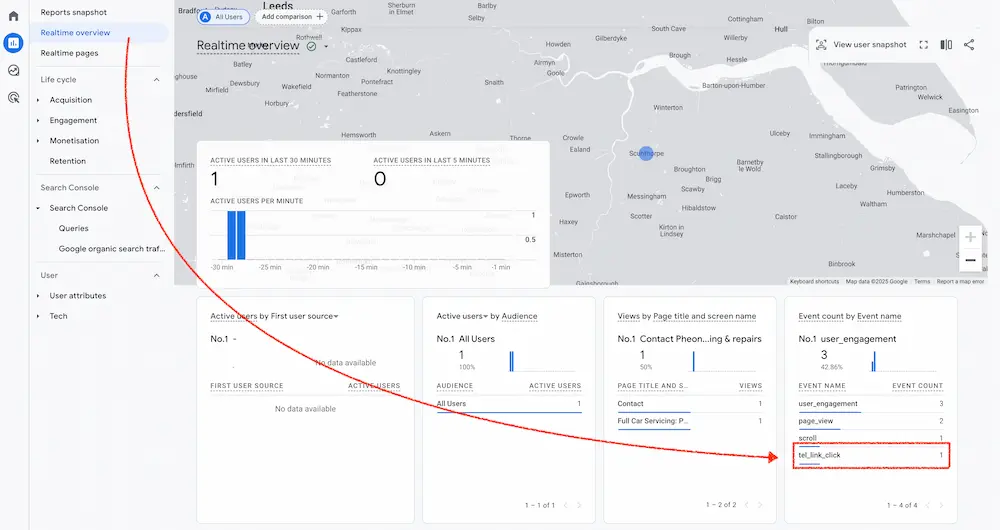Screen dimensions: 1000x530
Task: Go to previous page in Event count card
Action: 928,505
